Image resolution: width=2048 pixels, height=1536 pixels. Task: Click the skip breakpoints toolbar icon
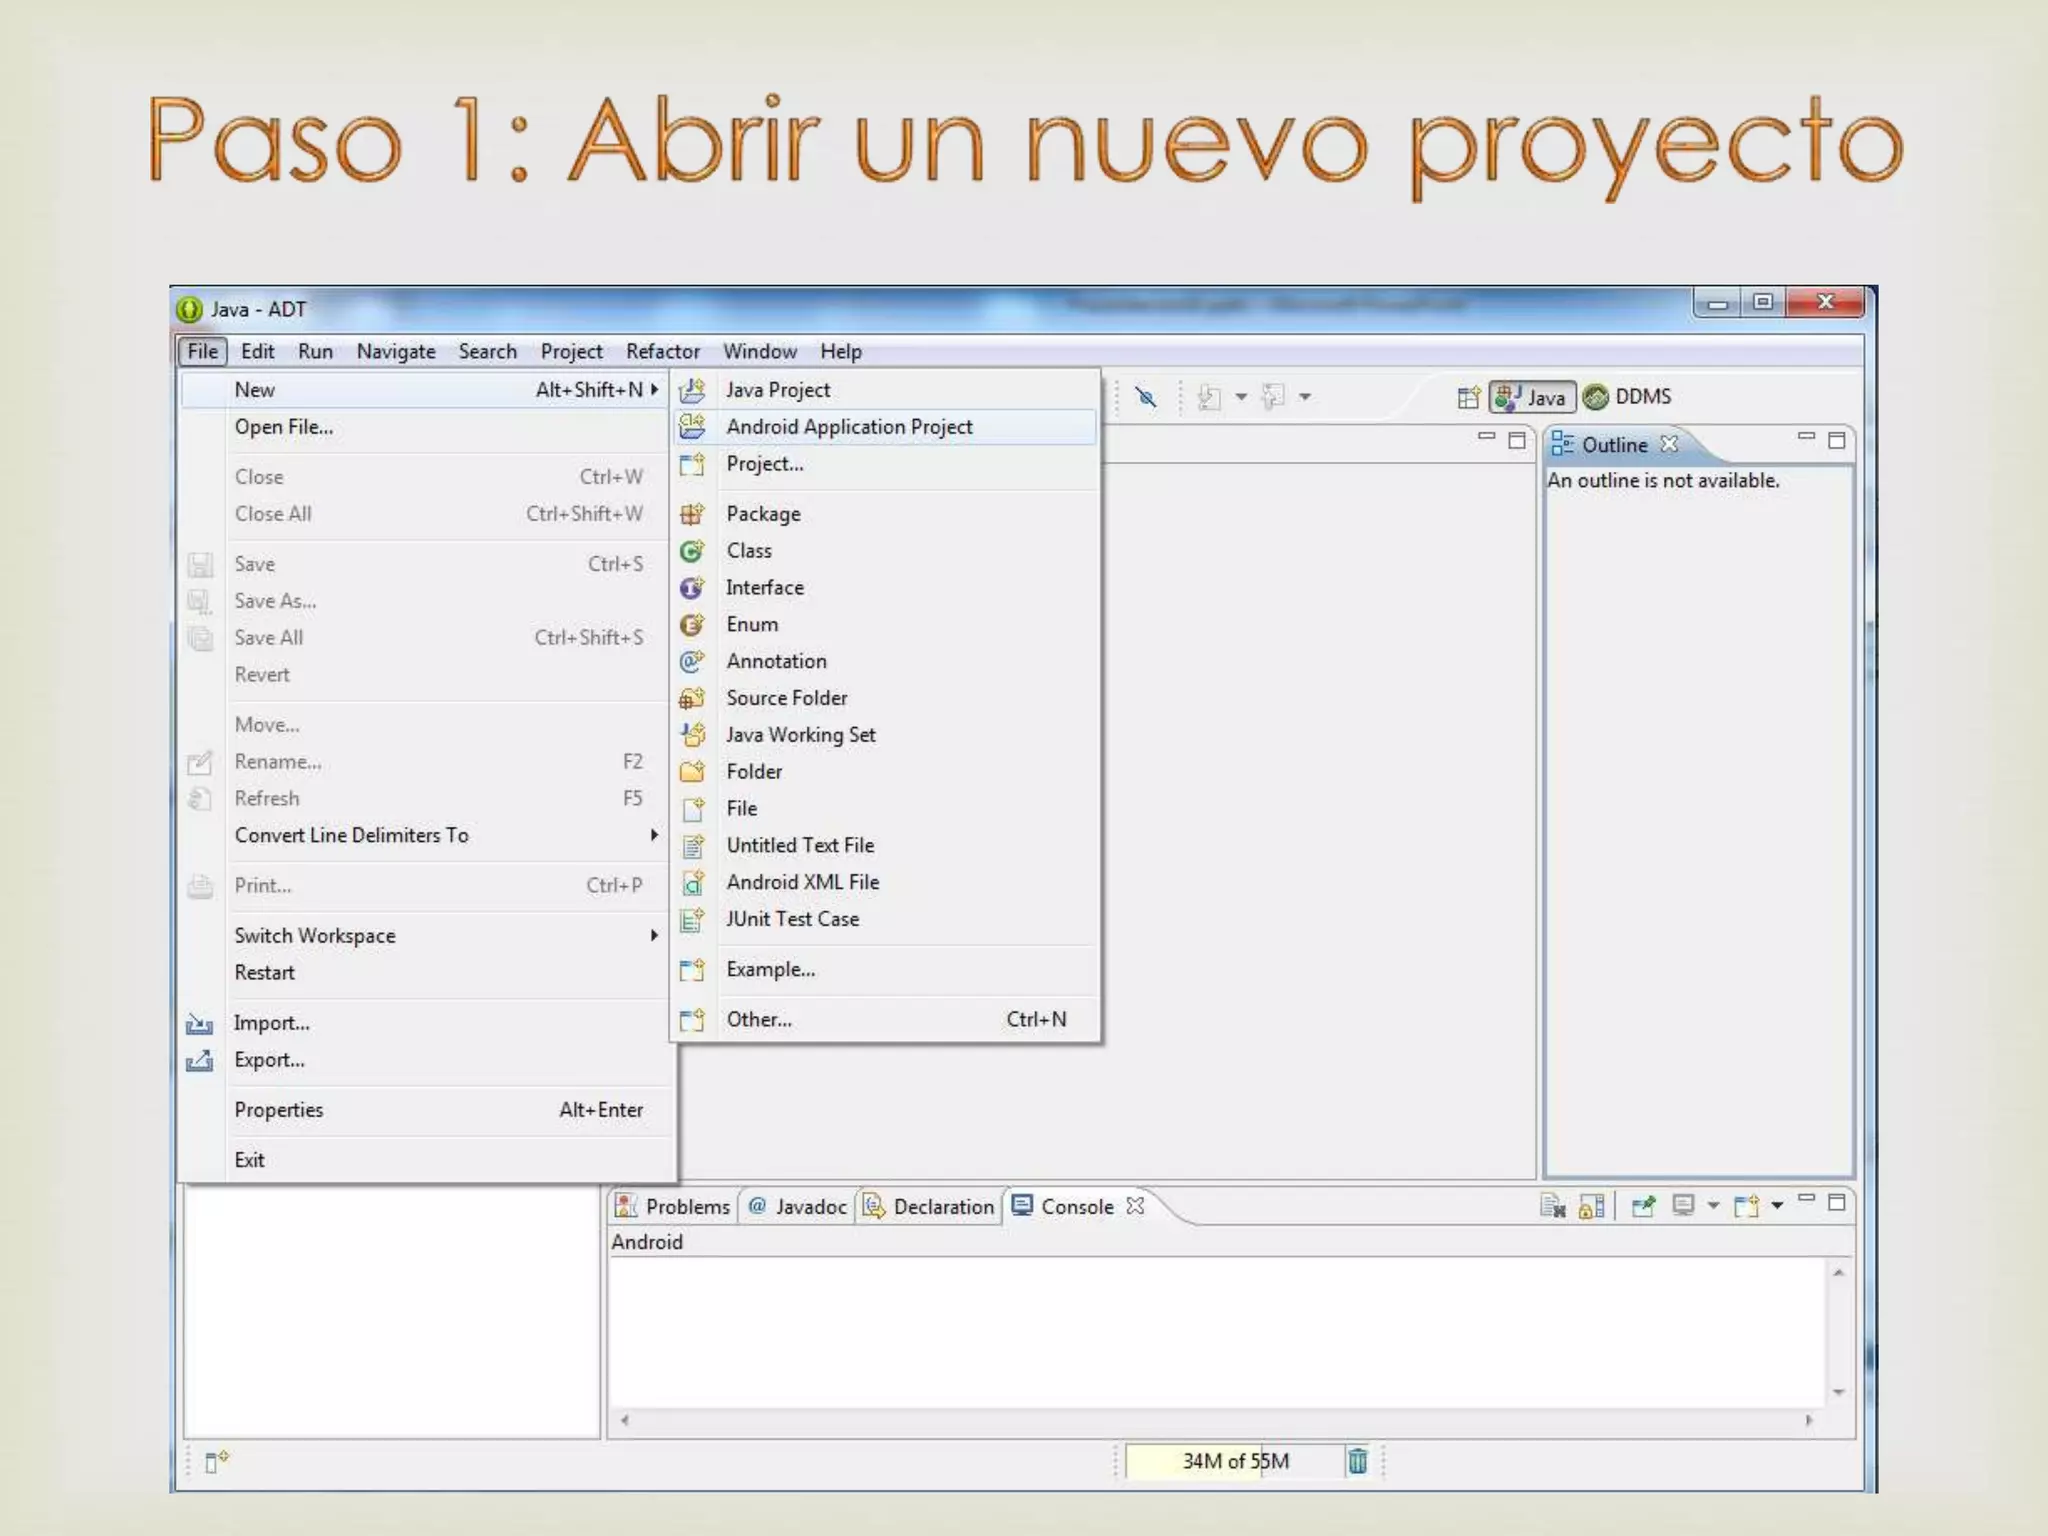(x=1146, y=398)
